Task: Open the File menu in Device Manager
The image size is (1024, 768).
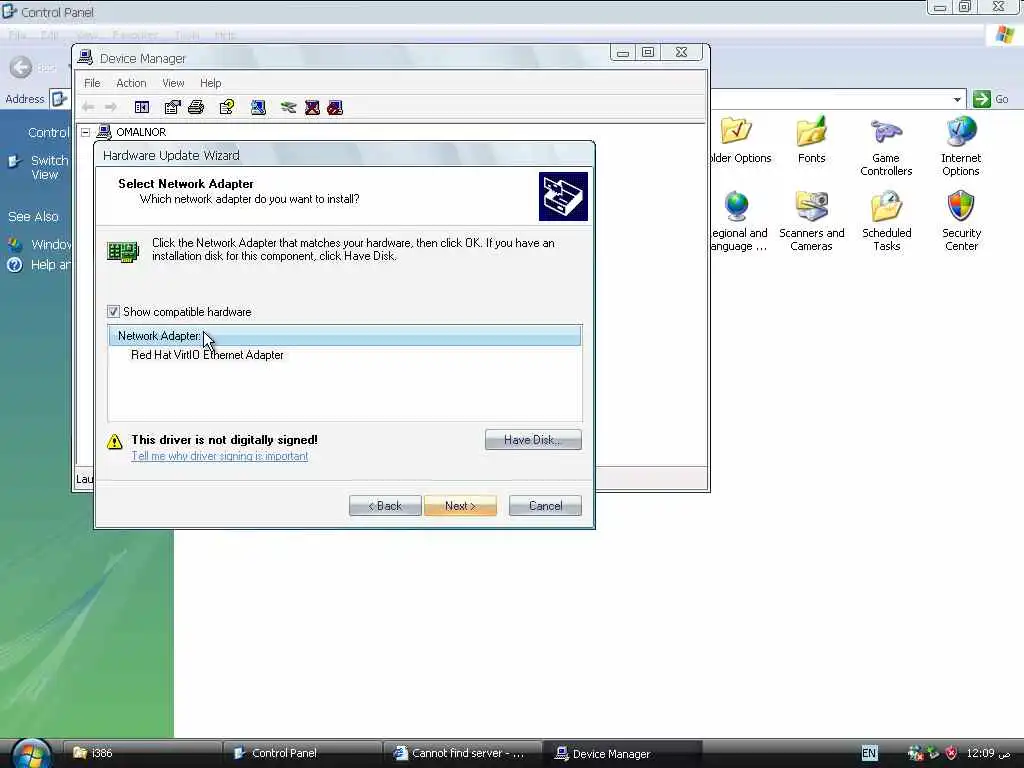Action: 92,83
